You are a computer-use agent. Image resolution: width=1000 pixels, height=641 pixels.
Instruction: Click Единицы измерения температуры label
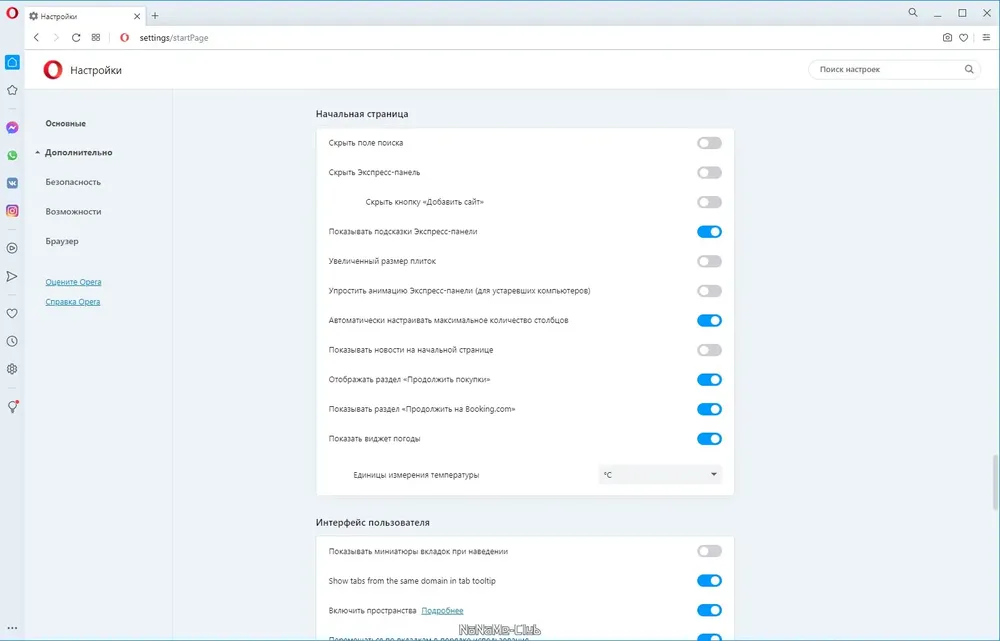416,475
